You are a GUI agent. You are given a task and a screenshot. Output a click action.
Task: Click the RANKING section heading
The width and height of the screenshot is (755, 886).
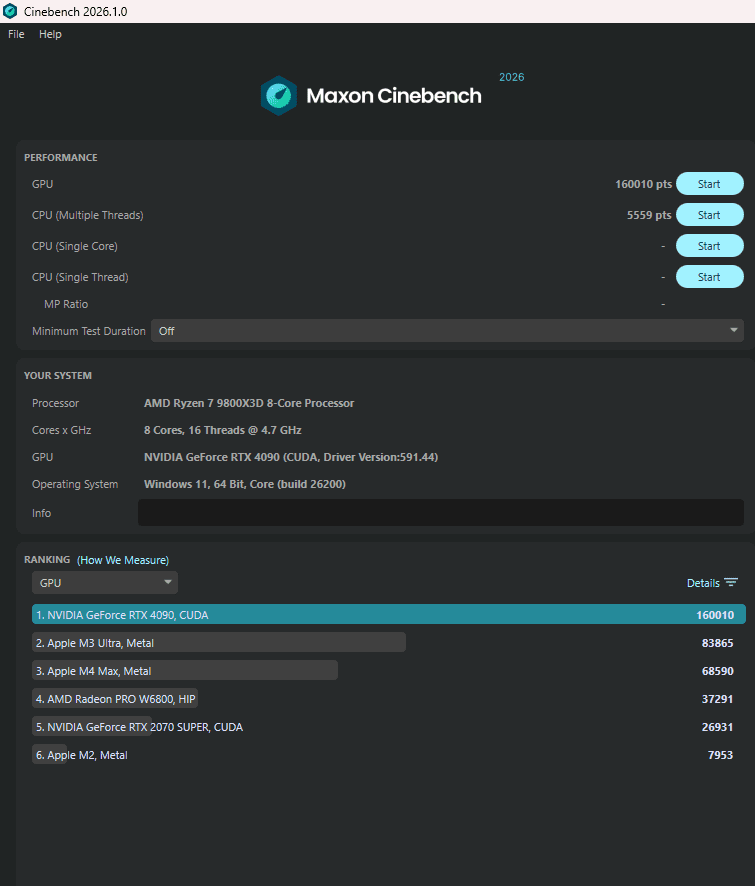coord(47,559)
